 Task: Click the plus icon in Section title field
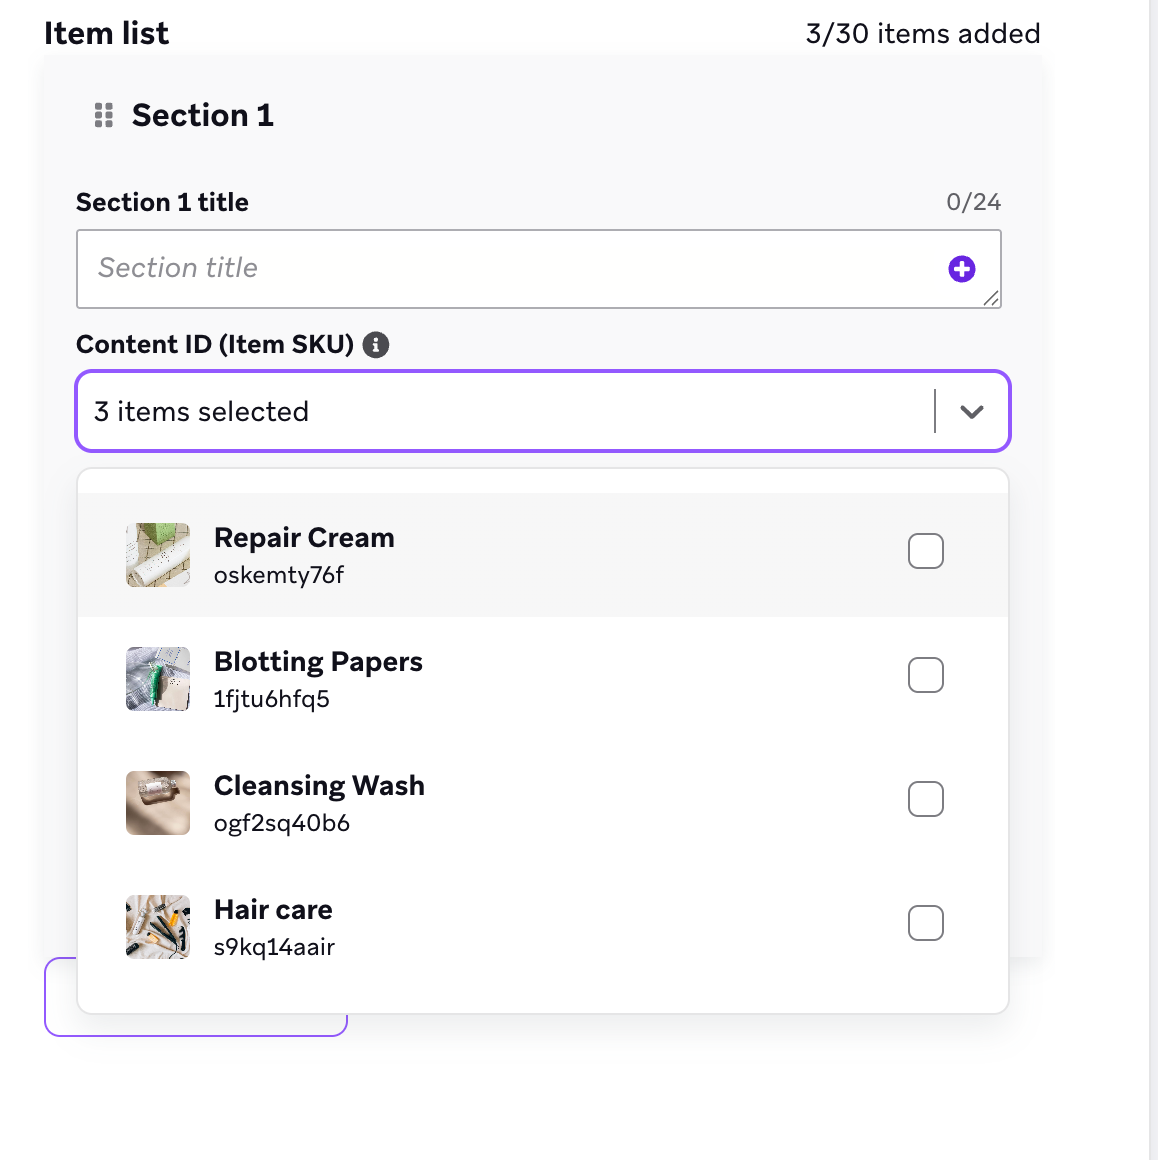tap(961, 268)
